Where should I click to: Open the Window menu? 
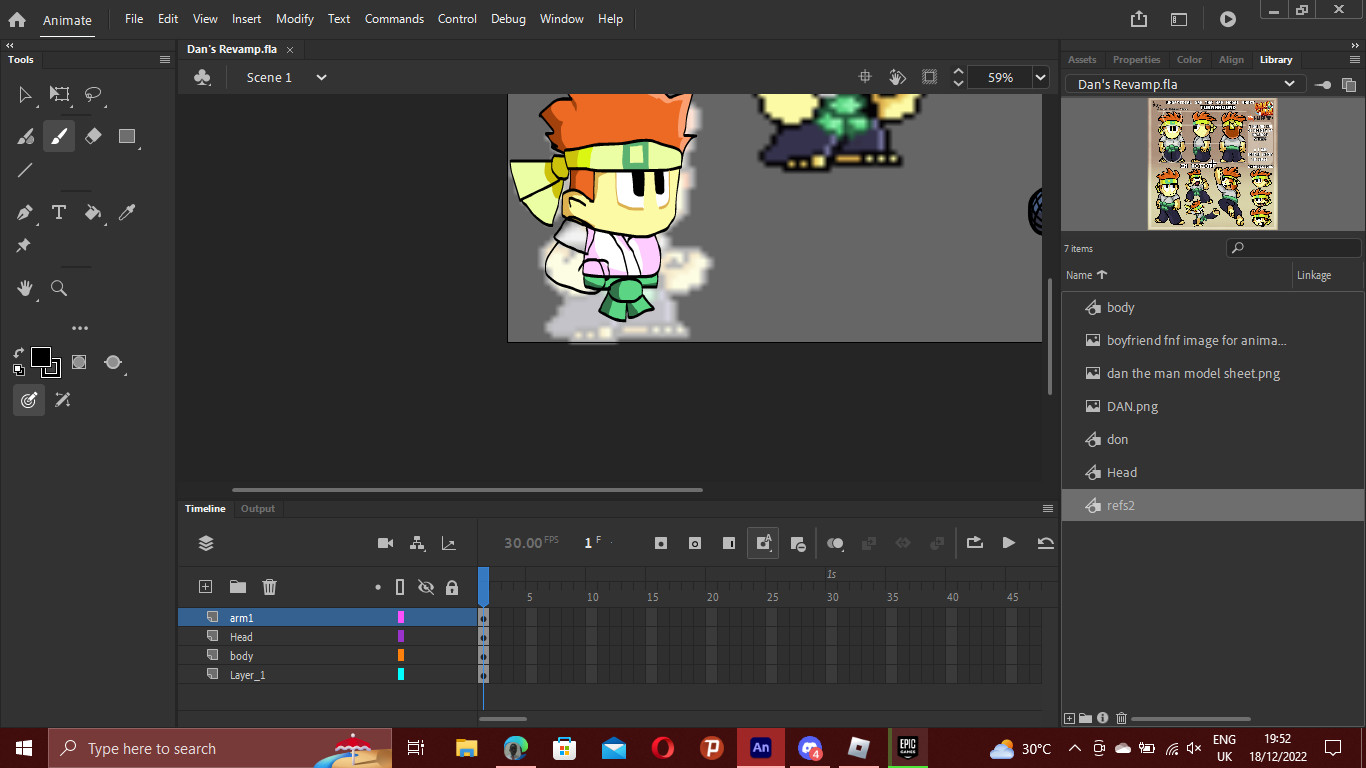562,19
